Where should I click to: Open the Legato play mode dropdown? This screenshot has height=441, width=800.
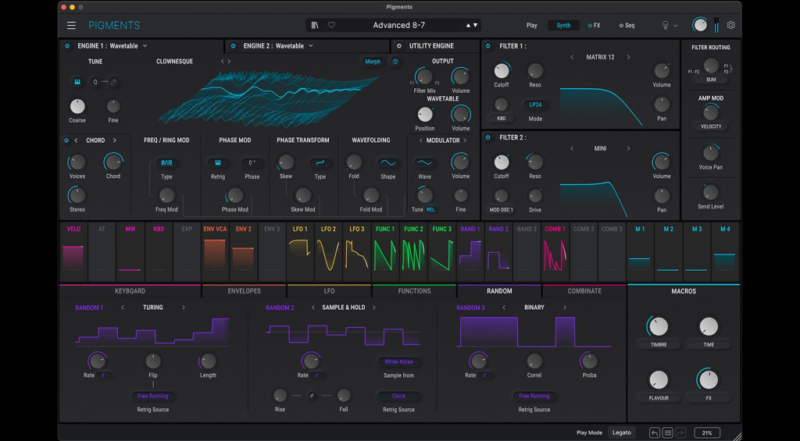tap(622, 432)
